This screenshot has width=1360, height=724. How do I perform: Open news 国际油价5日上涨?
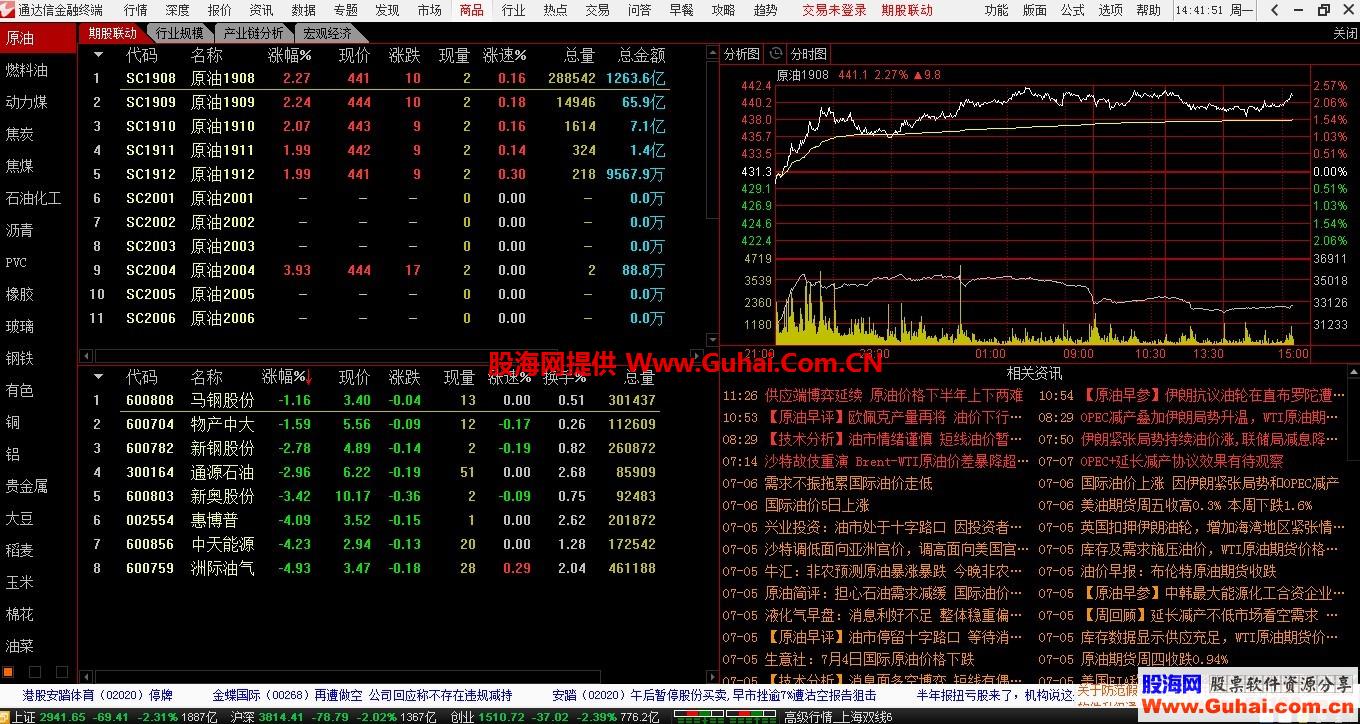tap(817, 505)
